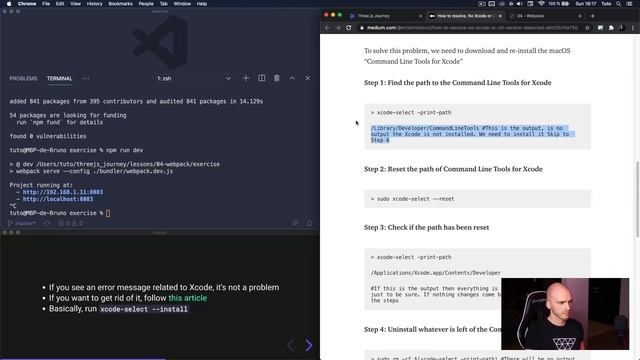Kill the terminal using the trash icon
Image resolution: width=640 pixels, height=360 pixels.
[277, 78]
